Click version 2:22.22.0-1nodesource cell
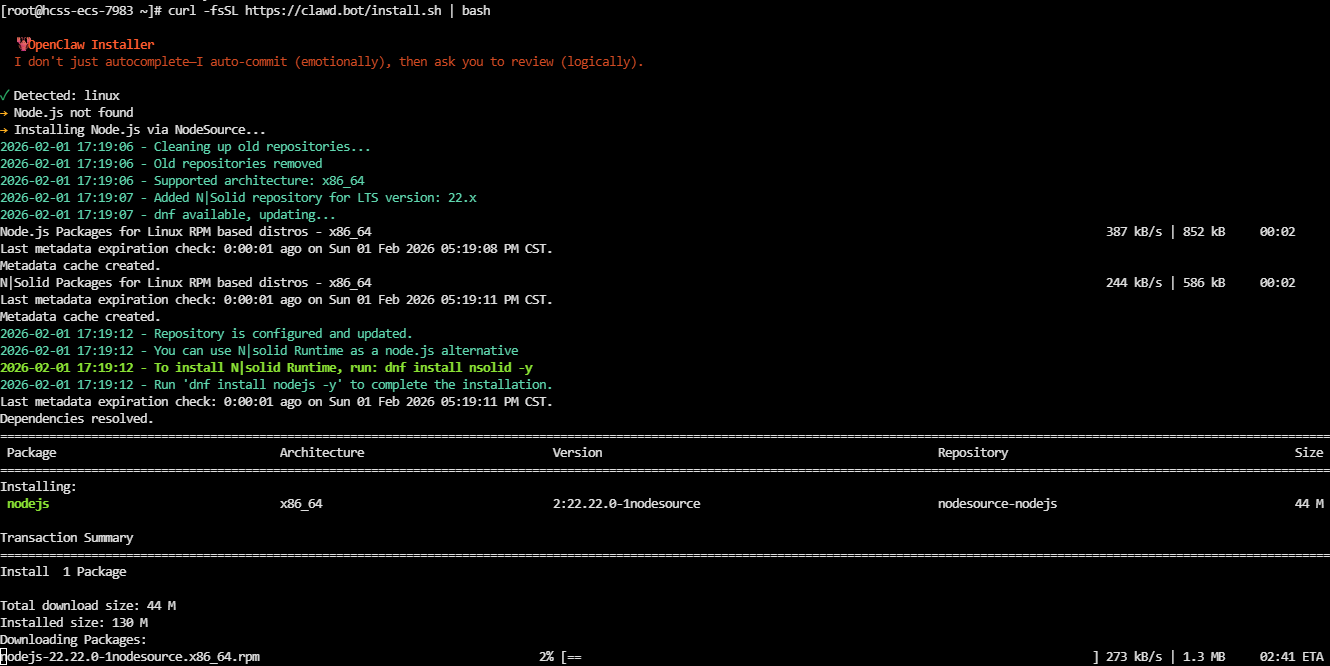 coord(627,504)
